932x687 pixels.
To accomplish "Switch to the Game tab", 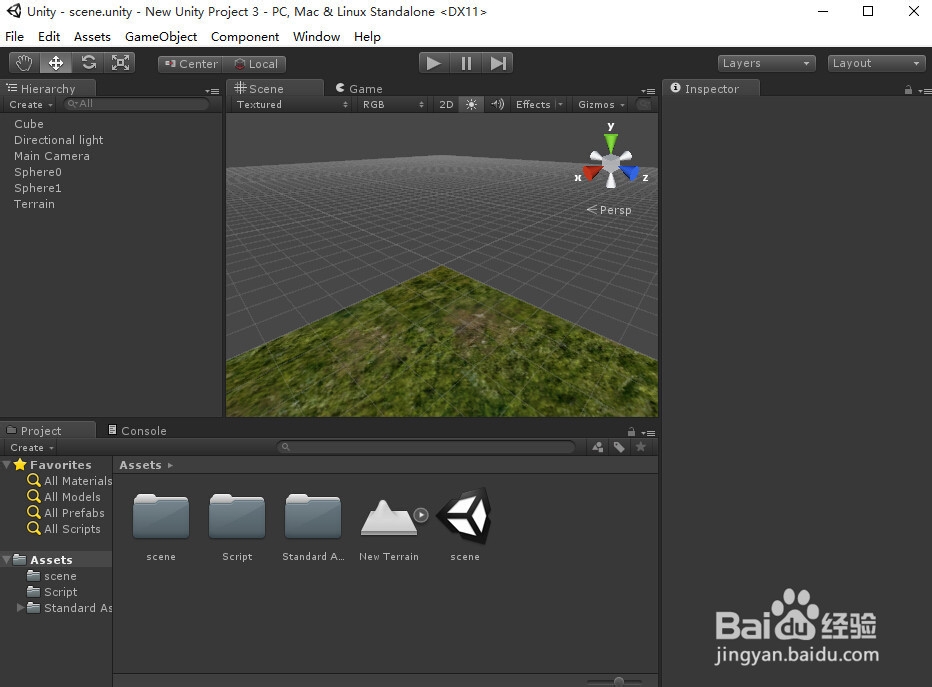I will (x=359, y=89).
